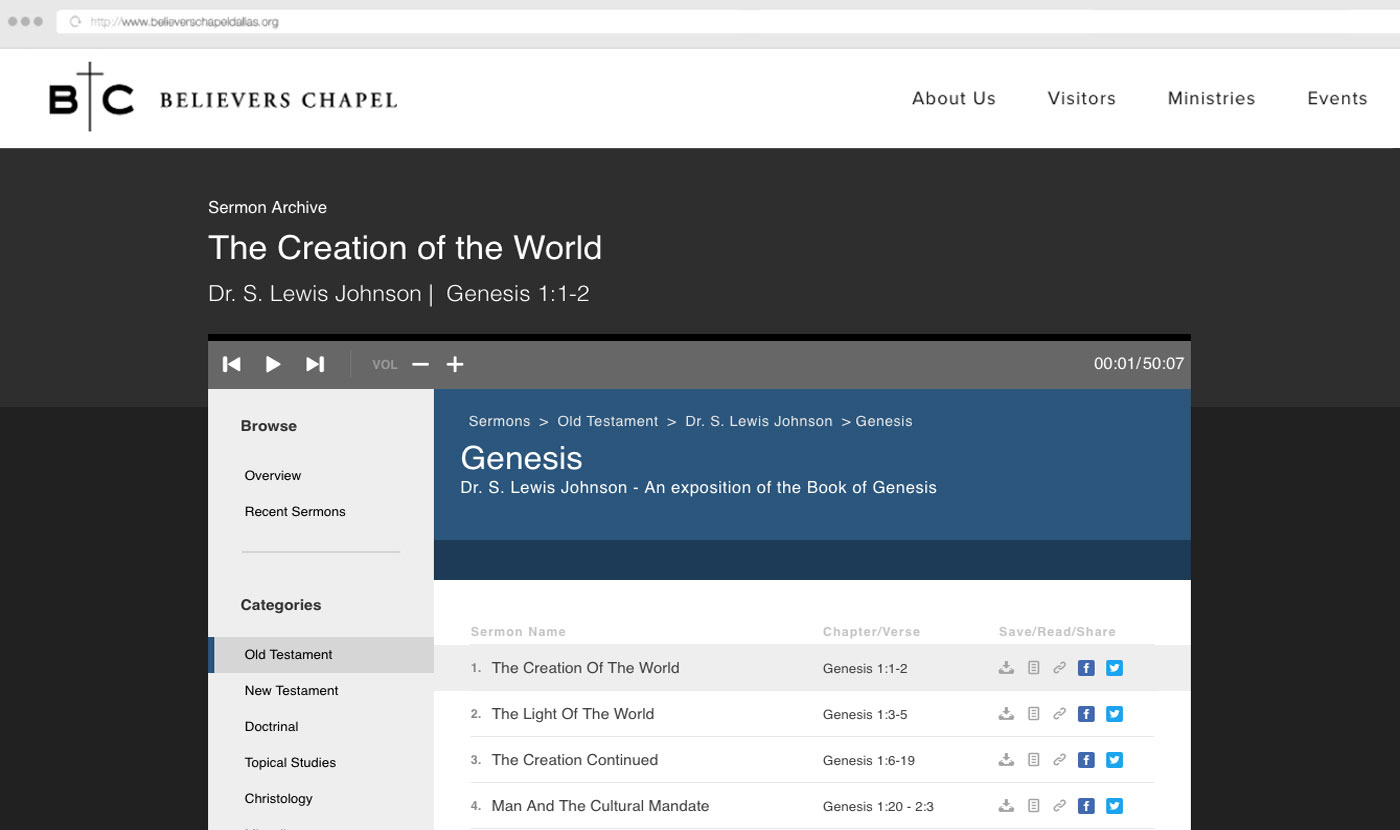This screenshot has height=830, width=1400.
Task: Select New Testament category
Action: 291,690
